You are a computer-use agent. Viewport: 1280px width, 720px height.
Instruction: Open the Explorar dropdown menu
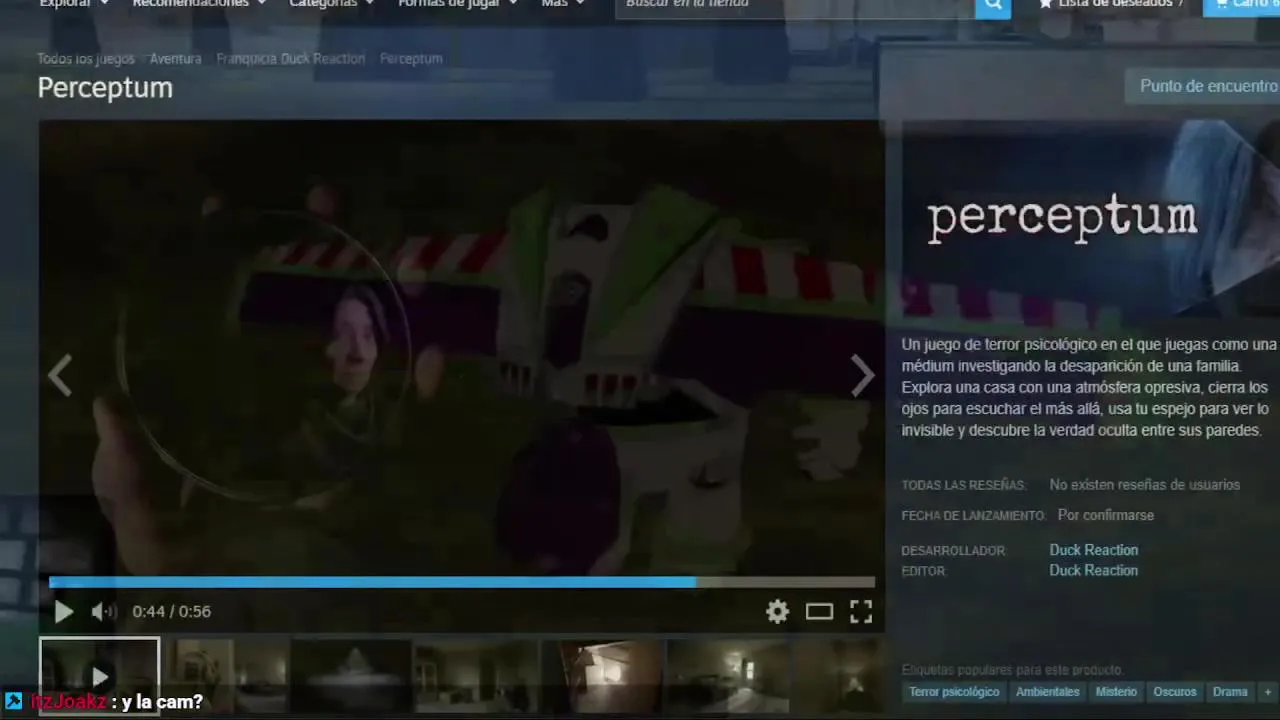tap(73, 4)
